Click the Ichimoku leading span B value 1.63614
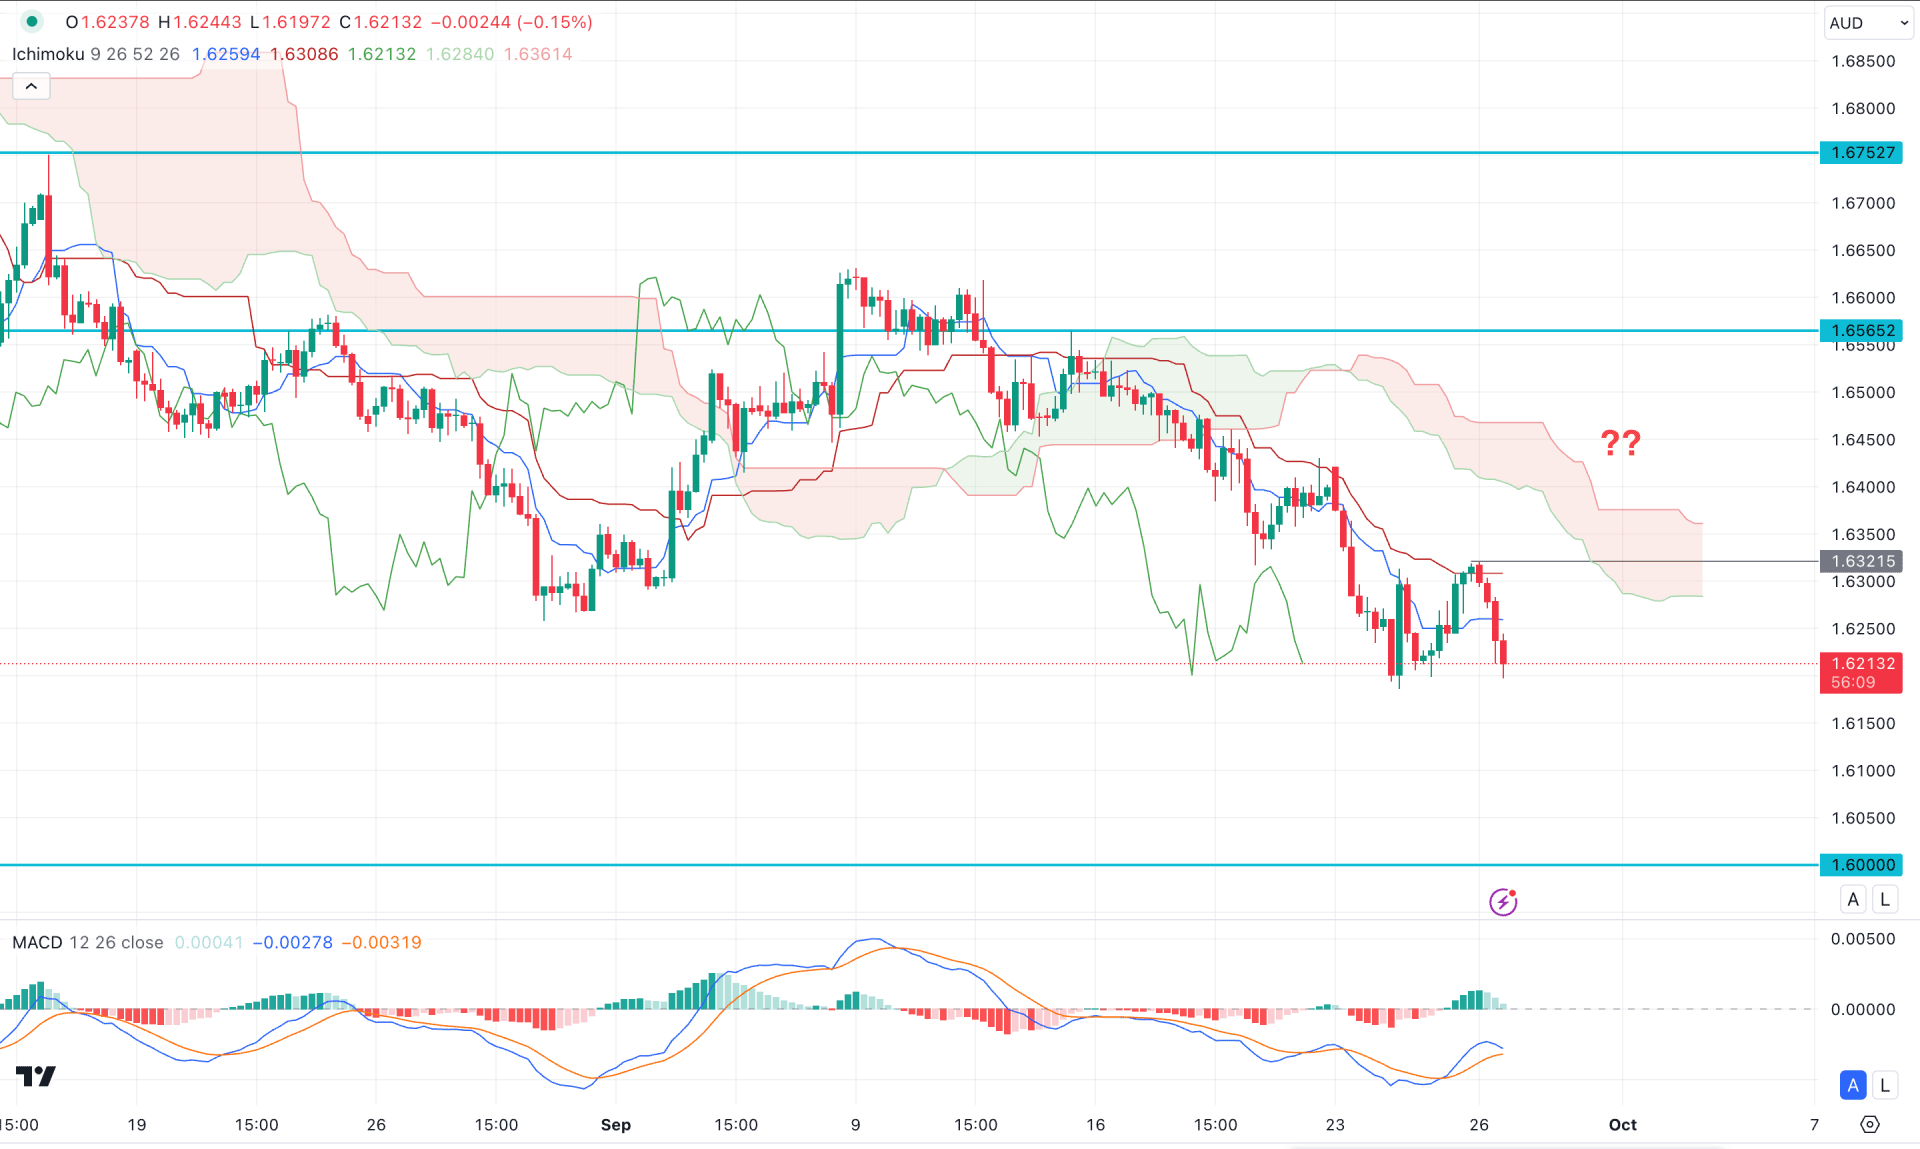 click(x=538, y=54)
